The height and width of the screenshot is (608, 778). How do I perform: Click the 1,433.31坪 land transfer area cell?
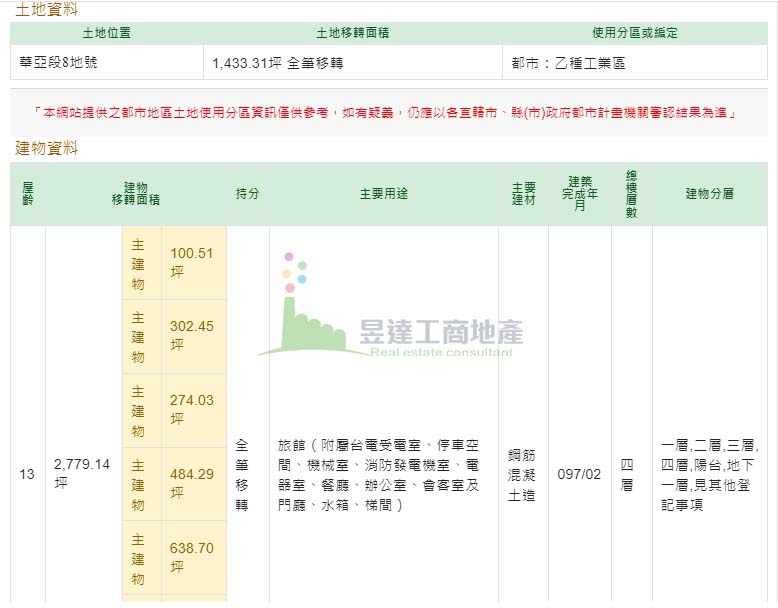[x=277, y=62]
